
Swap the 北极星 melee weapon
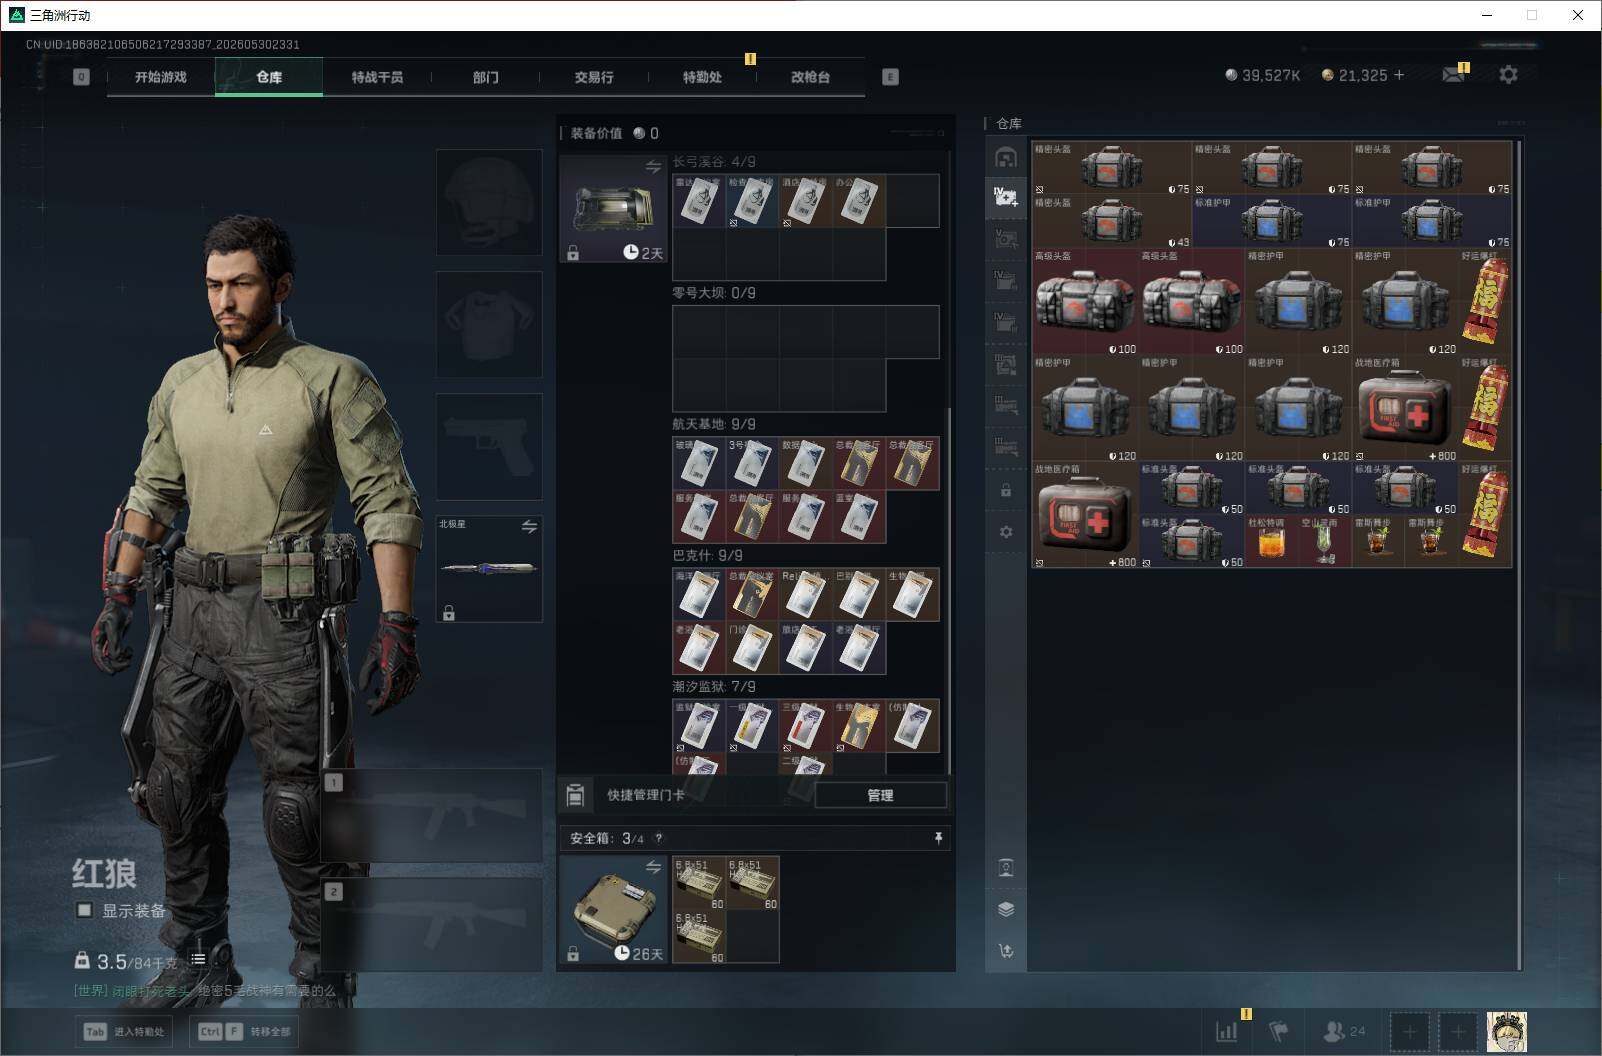pyautogui.click(x=529, y=526)
